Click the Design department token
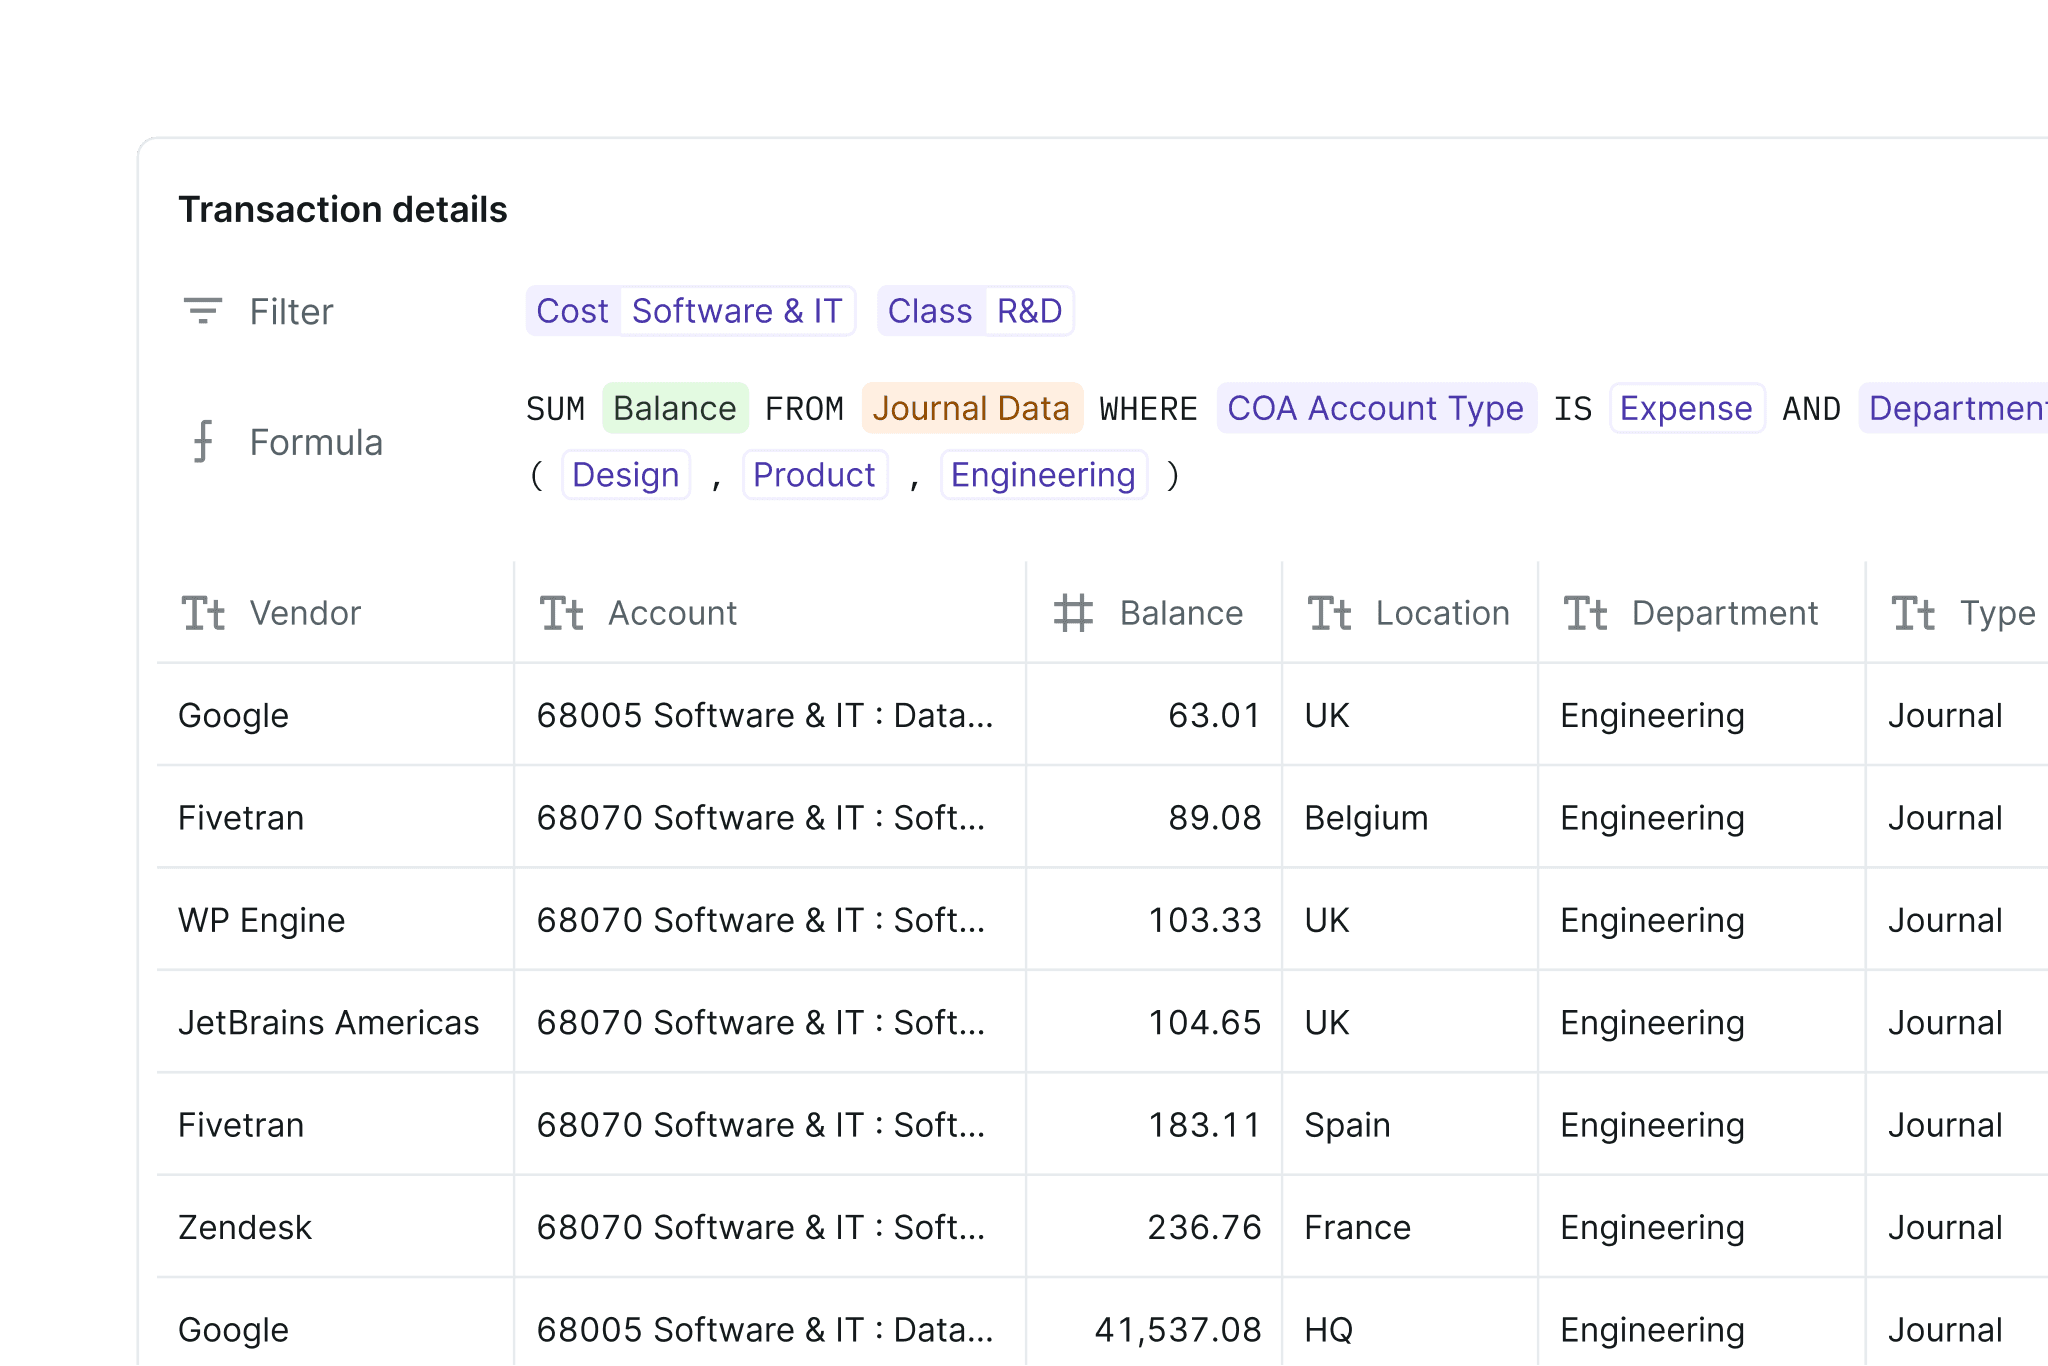 point(626,475)
